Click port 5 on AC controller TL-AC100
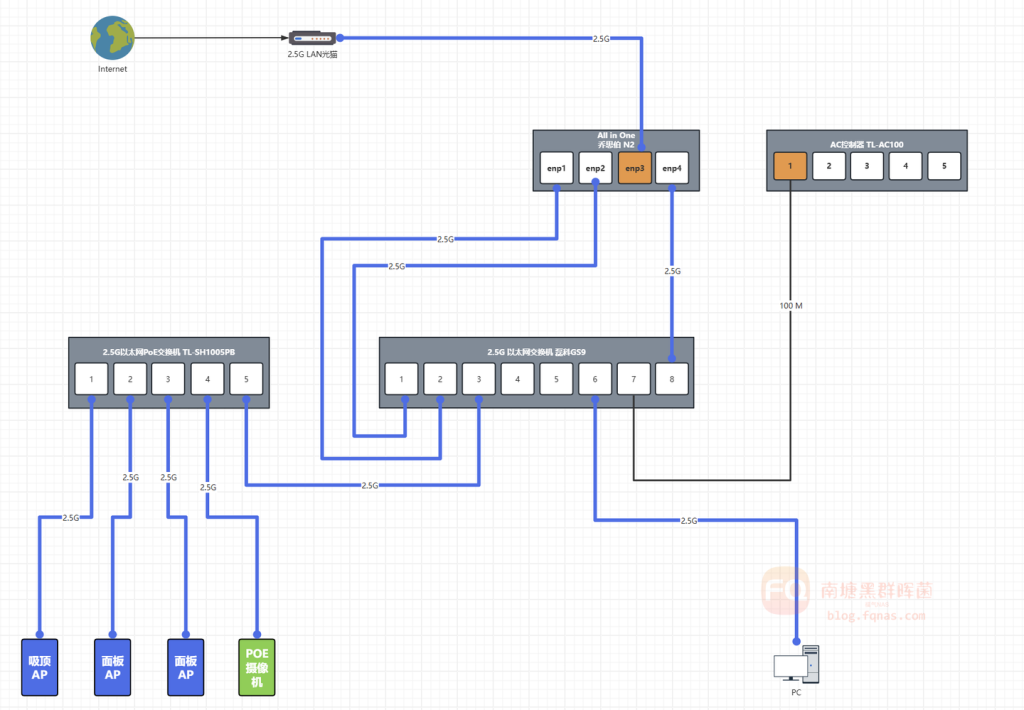This screenshot has height=710, width=1024. tap(943, 166)
